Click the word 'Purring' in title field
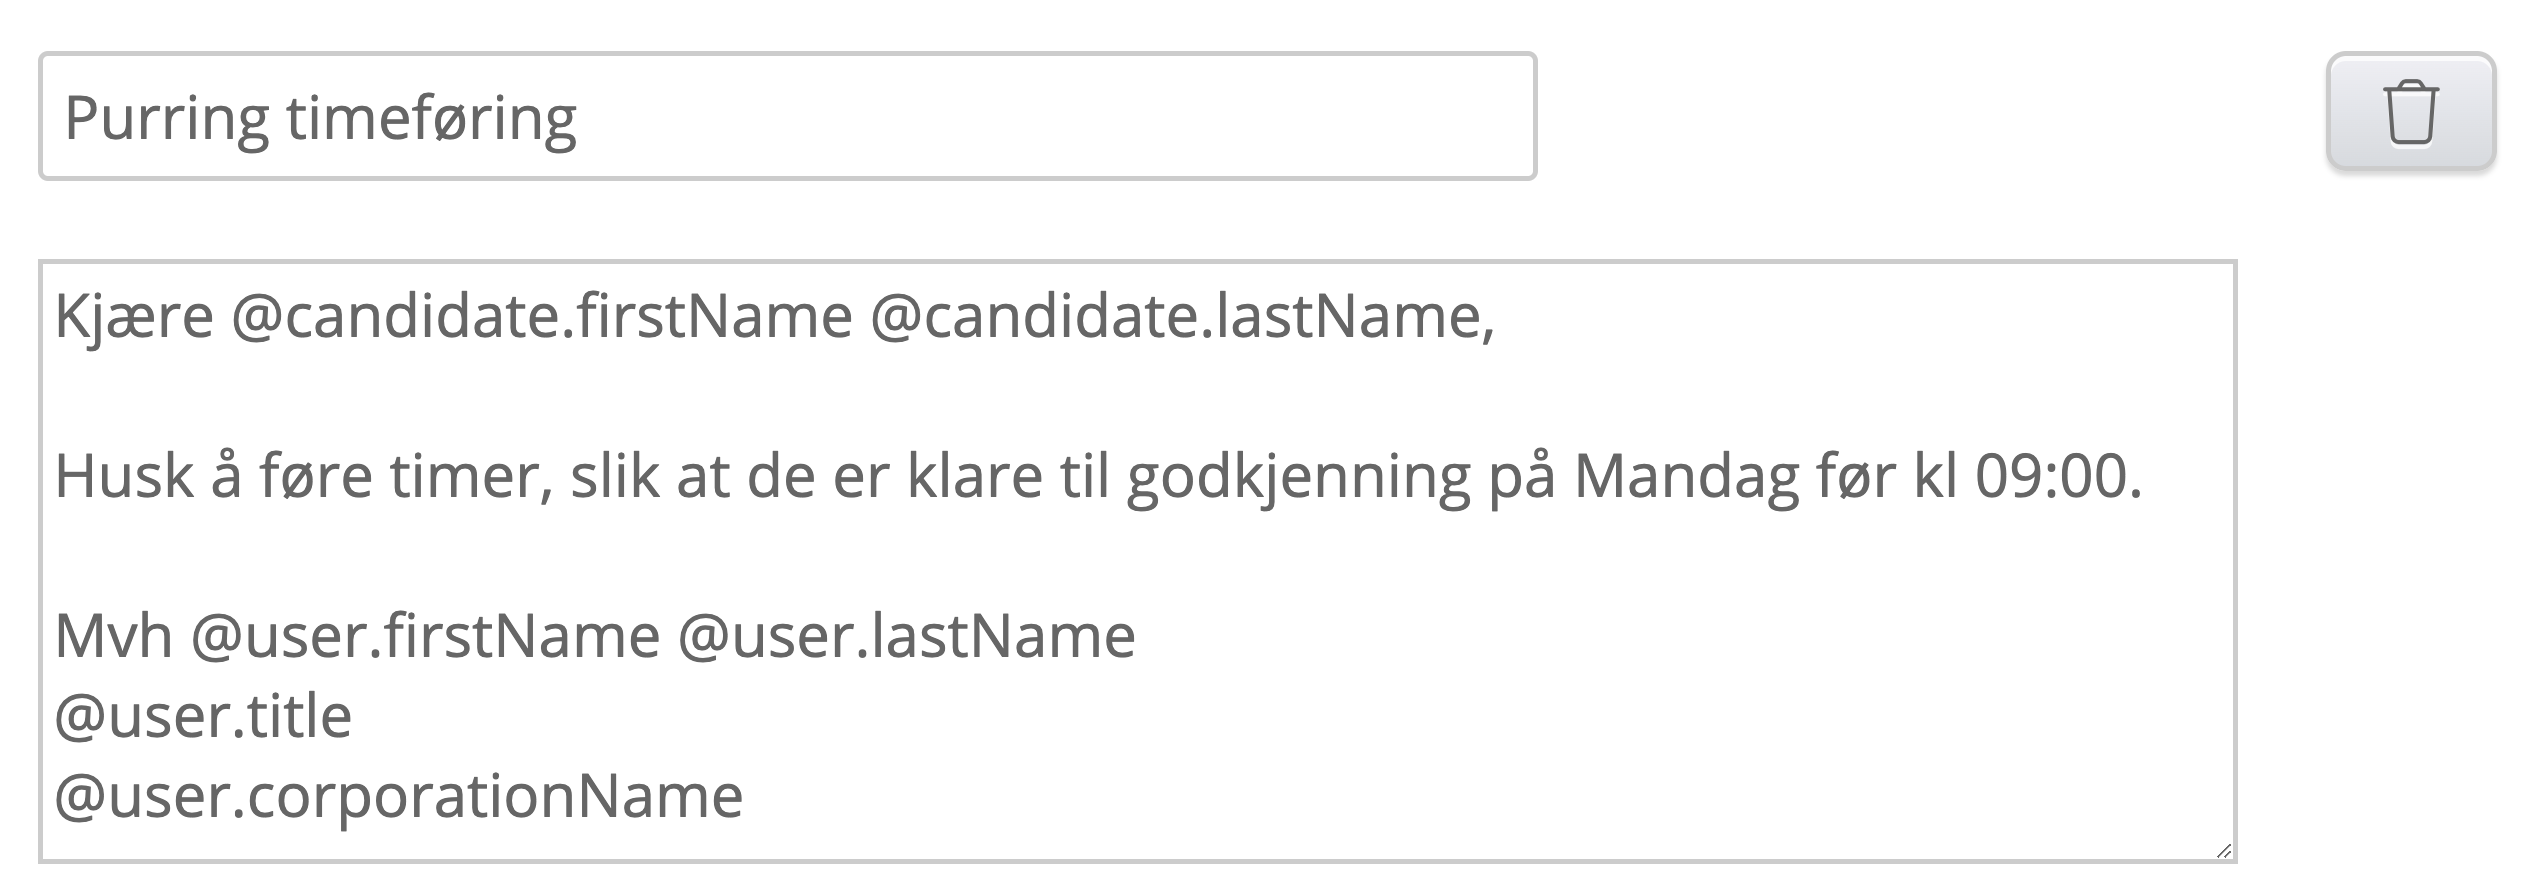This screenshot has width=2530, height=894. [166, 118]
